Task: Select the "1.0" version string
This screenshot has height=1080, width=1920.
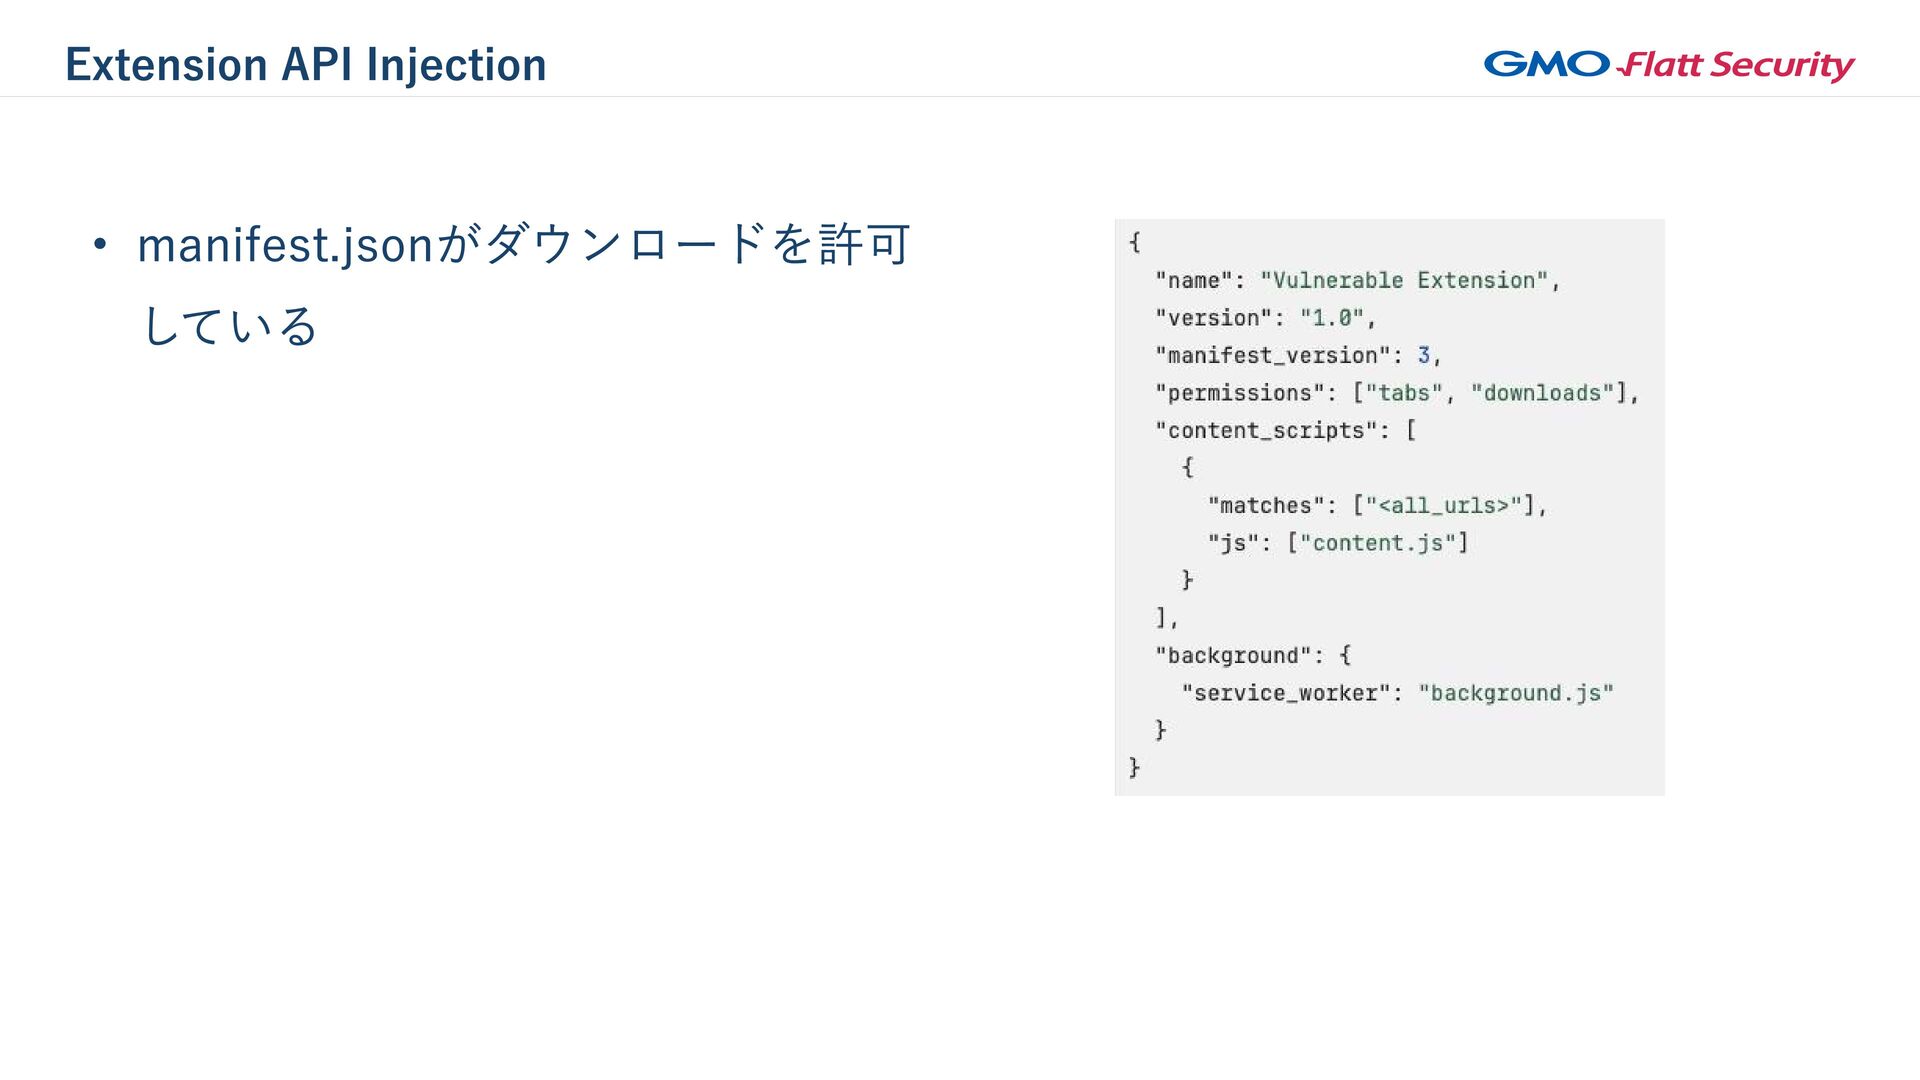Action: click(x=1332, y=318)
